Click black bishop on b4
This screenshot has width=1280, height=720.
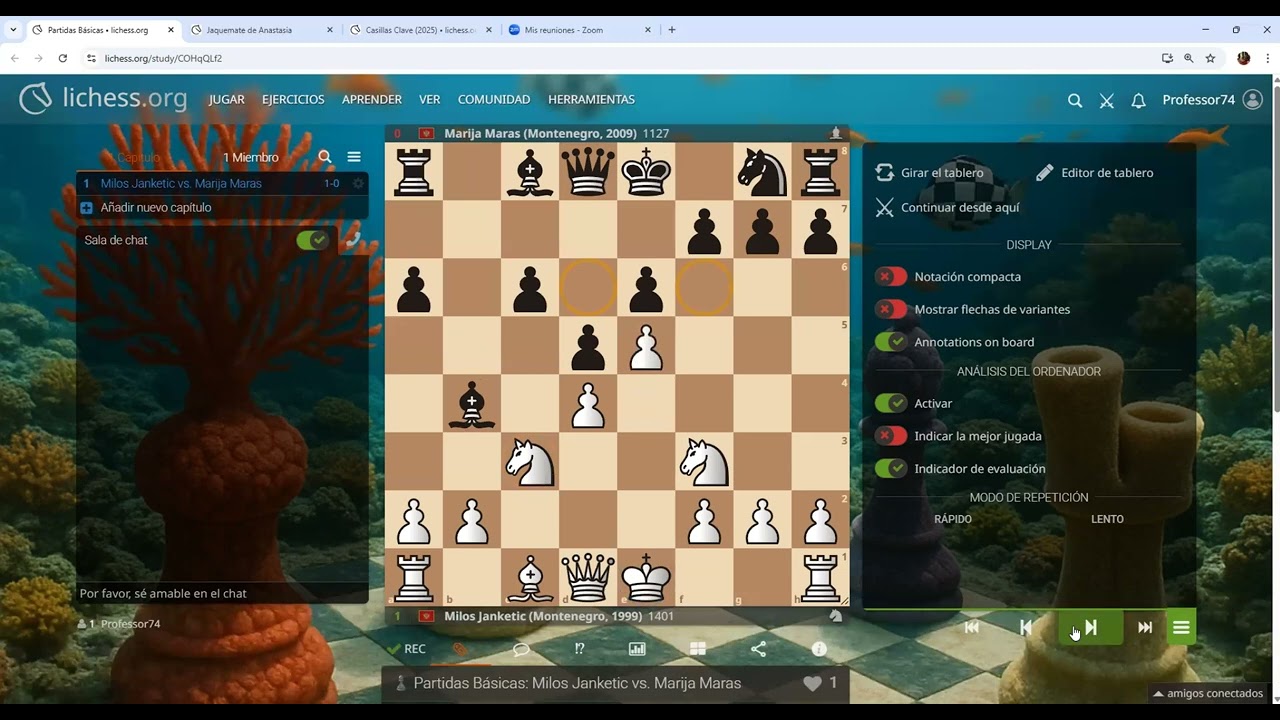472,404
